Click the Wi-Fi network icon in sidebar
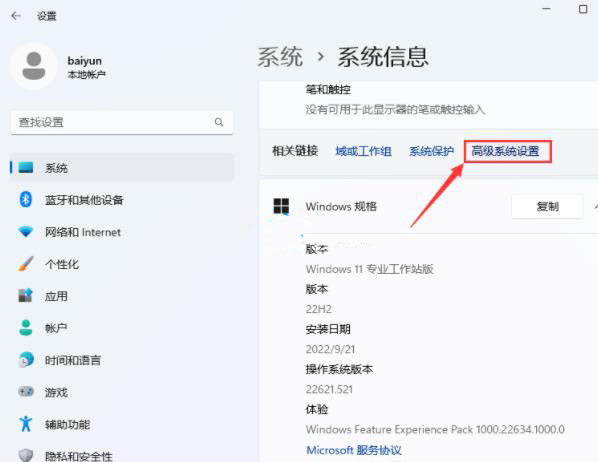 point(26,232)
